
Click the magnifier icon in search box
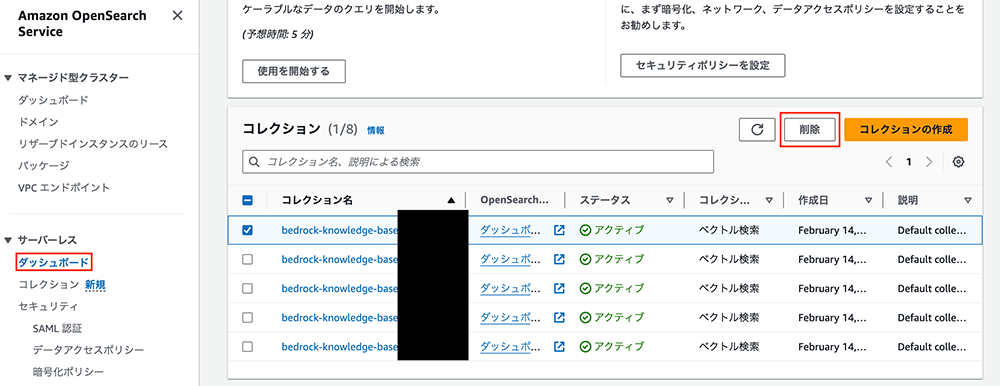(x=254, y=162)
